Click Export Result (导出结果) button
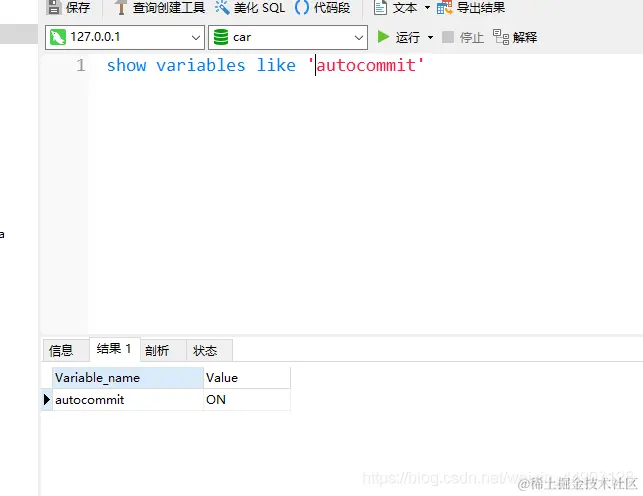Viewport: 643px width, 496px height. pyautogui.click(x=471, y=7)
